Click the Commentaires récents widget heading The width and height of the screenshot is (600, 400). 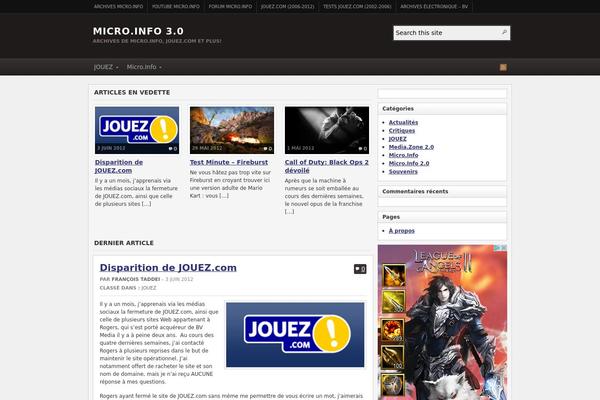click(x=415, y=191)
